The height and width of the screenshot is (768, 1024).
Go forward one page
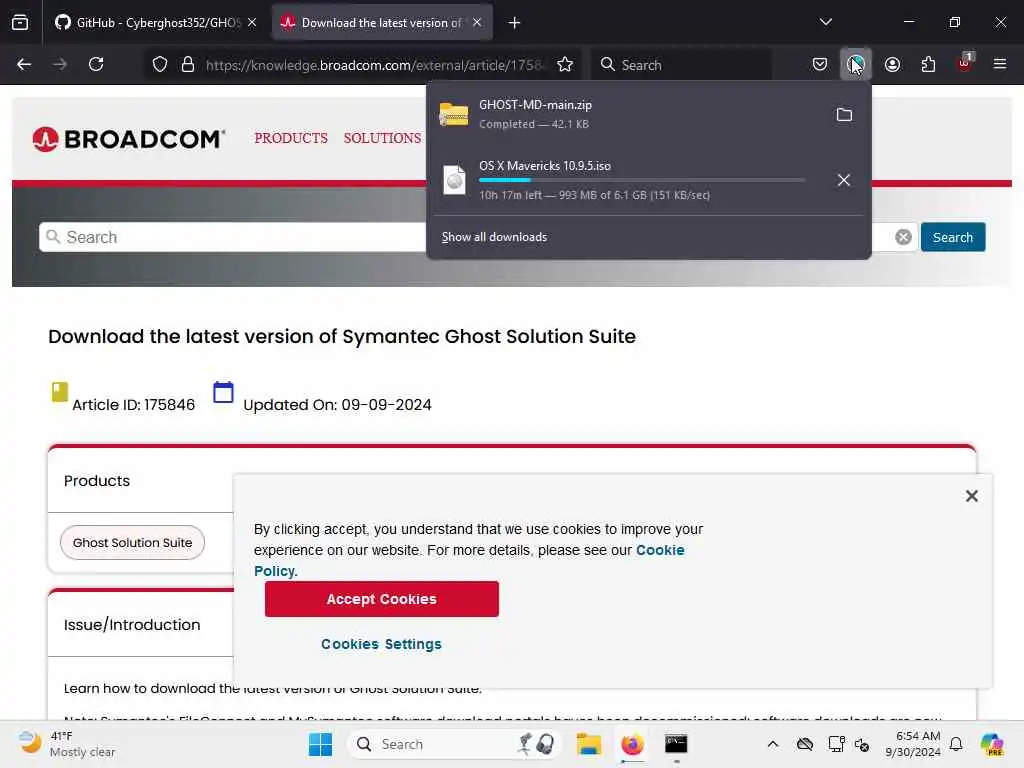click(x=60, y=64)
